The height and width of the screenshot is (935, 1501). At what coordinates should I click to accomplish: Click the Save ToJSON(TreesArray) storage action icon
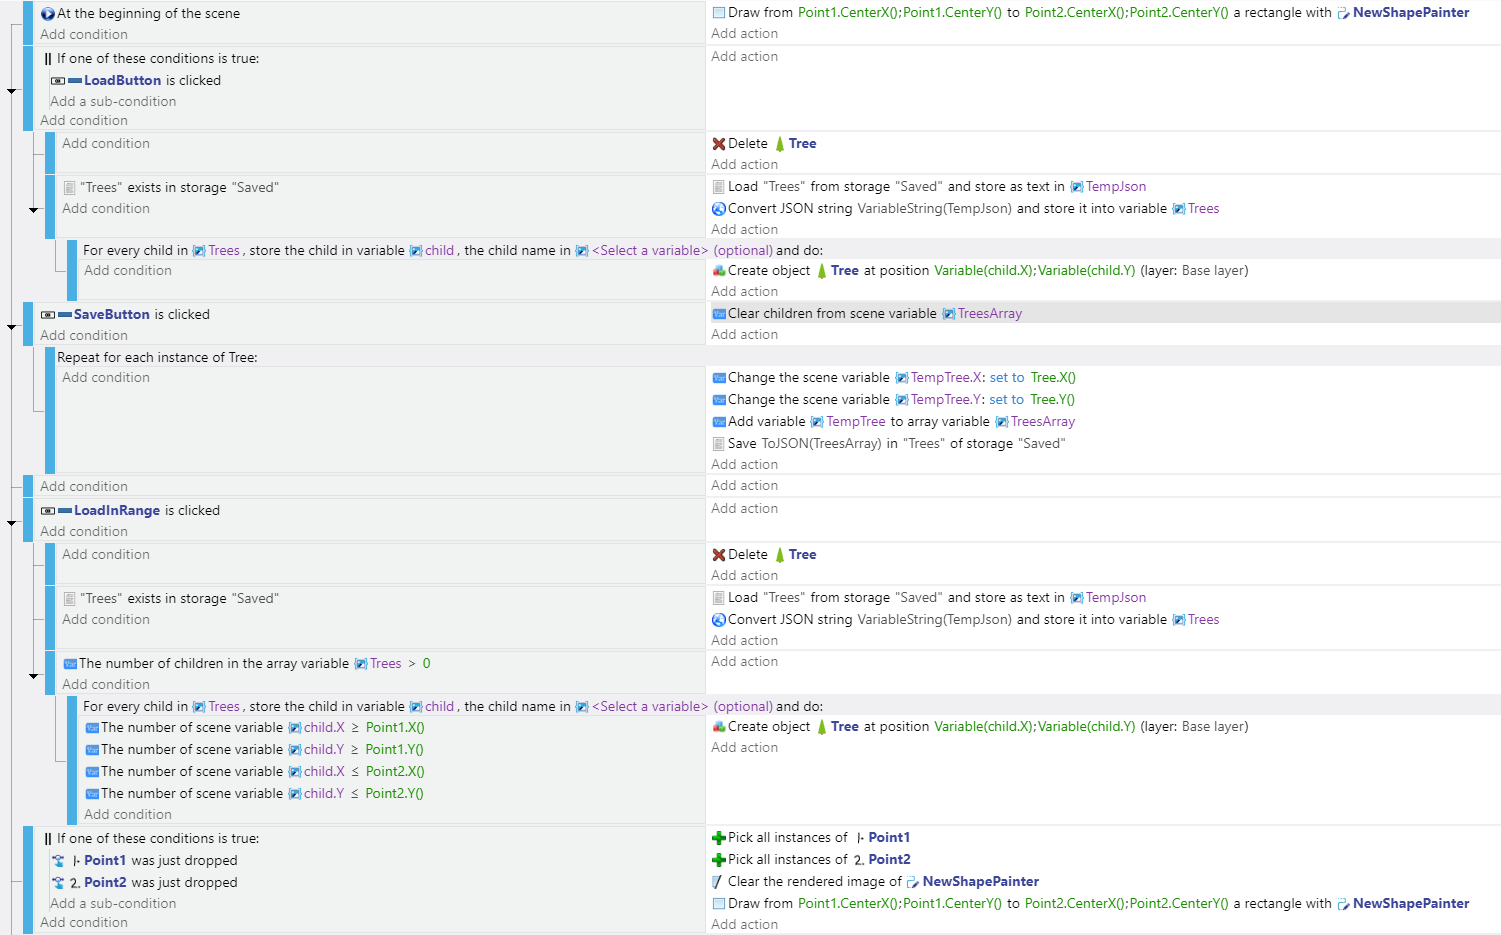pyautogui.click(x=718, y=444)
